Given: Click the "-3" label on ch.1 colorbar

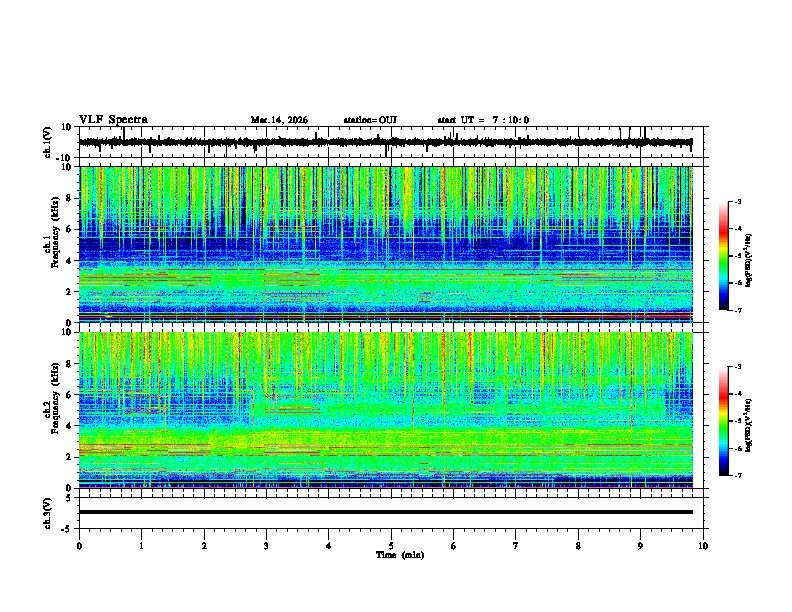Looking at the screenshot, I should (x=737, y=201).
